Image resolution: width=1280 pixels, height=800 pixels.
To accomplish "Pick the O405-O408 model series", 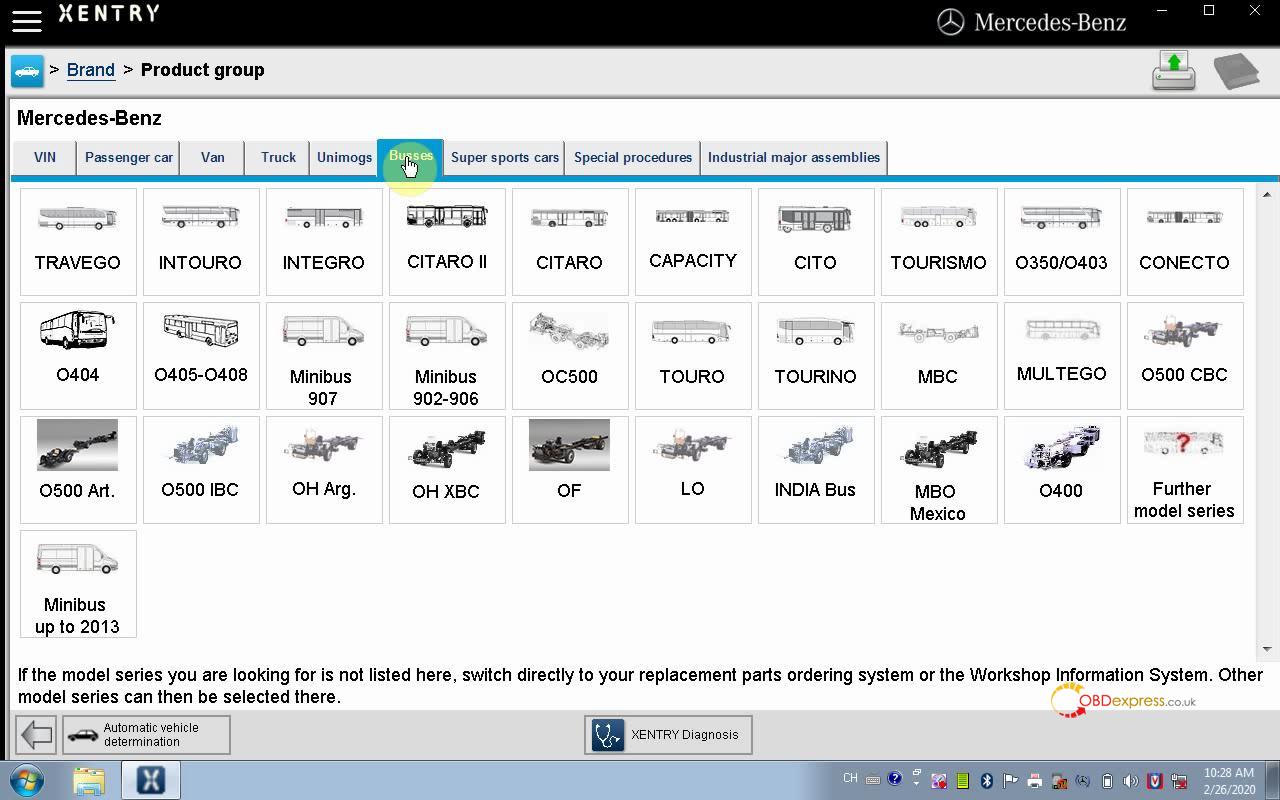I will [201, 356].
